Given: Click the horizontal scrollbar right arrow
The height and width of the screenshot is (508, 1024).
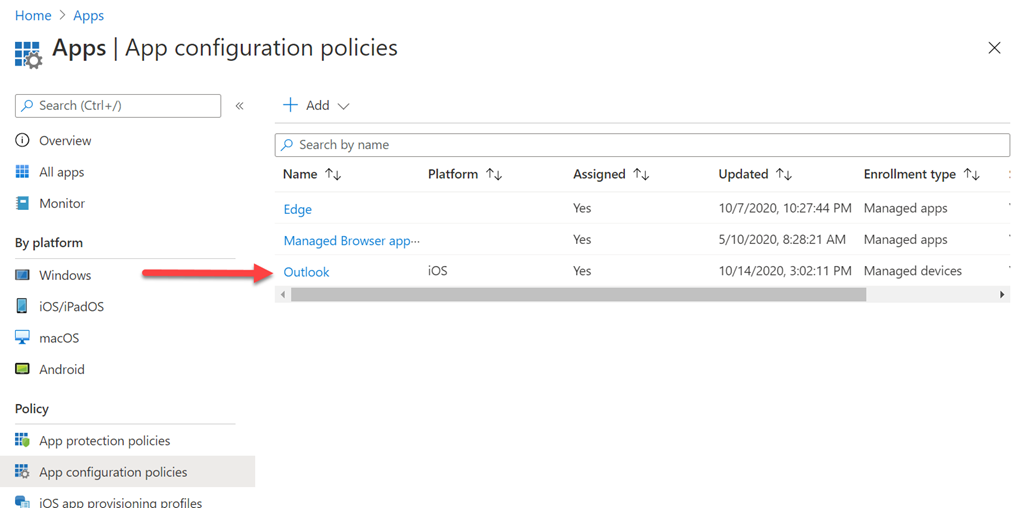Looking at the screenshot, I should point(1002,295).
